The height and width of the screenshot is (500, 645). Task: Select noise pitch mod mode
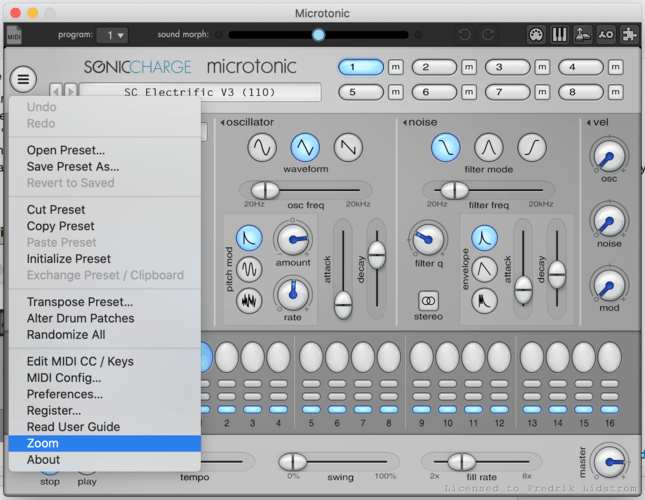pos(249,301)
